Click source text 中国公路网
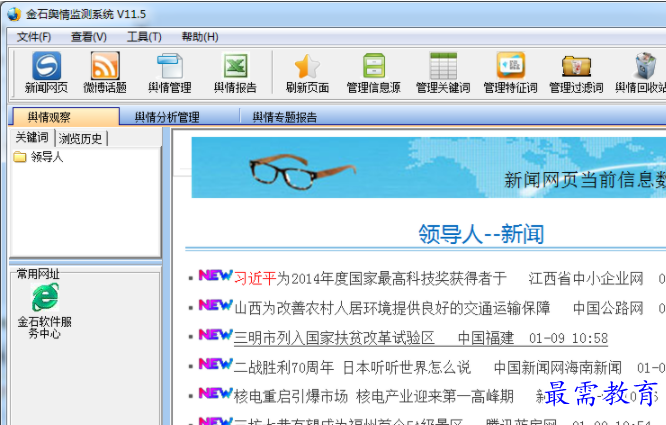 (x=608, y=308)
